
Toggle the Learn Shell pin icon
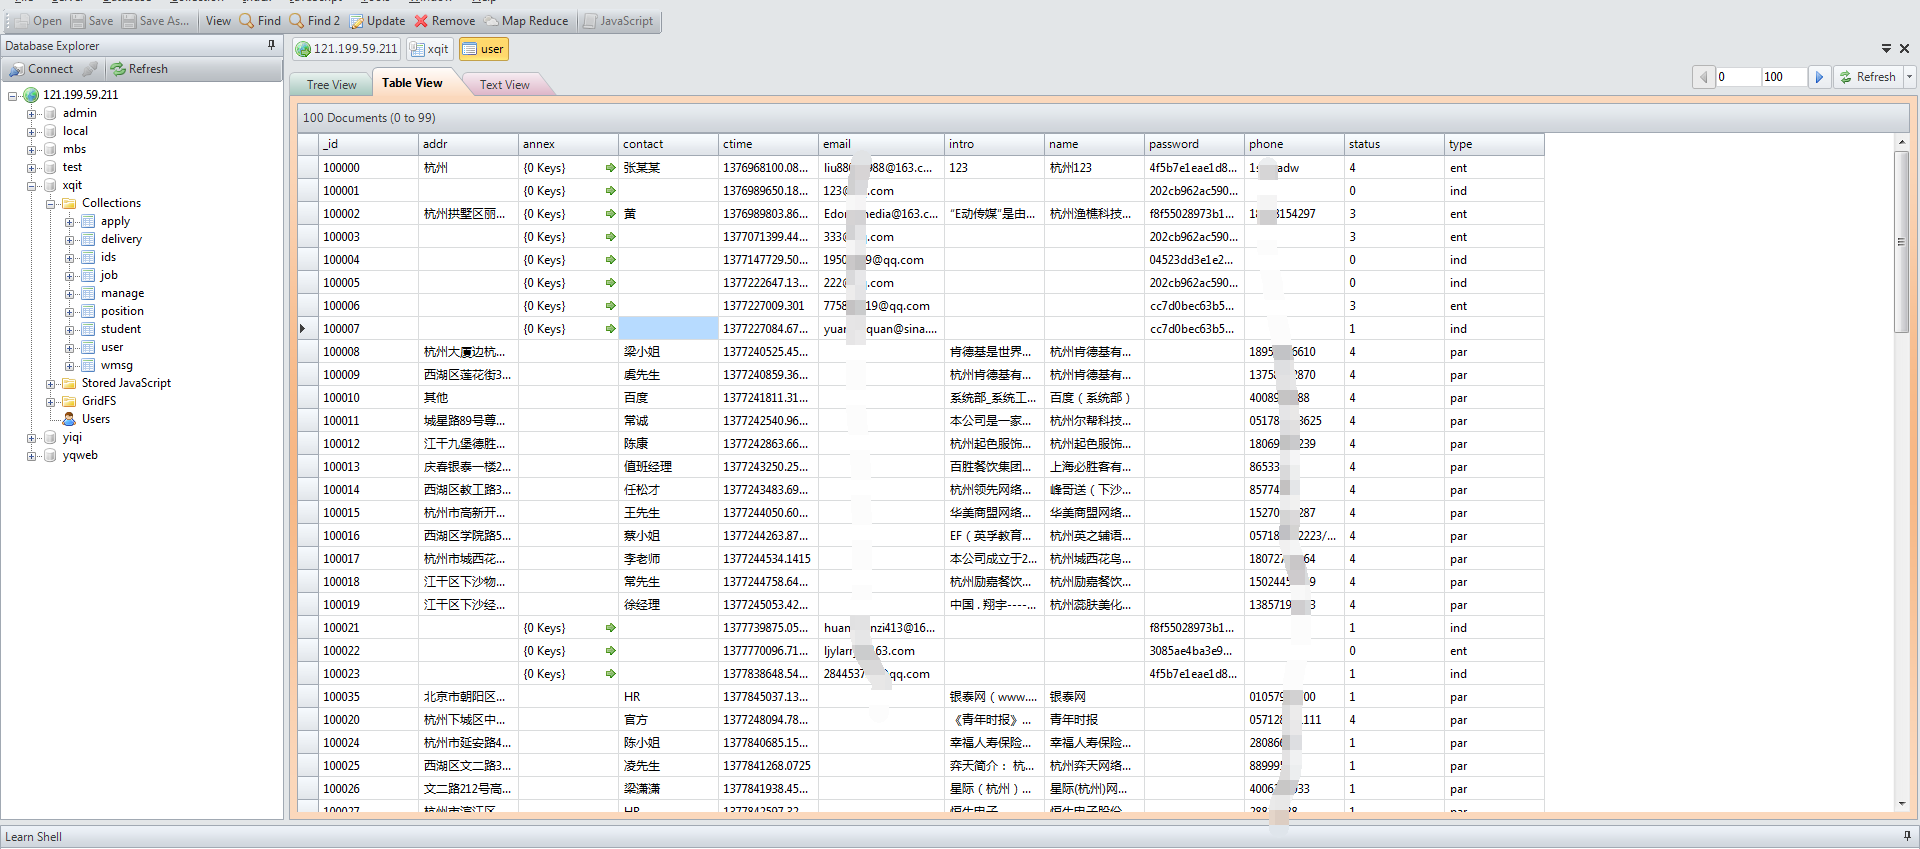coord(1907,836)
